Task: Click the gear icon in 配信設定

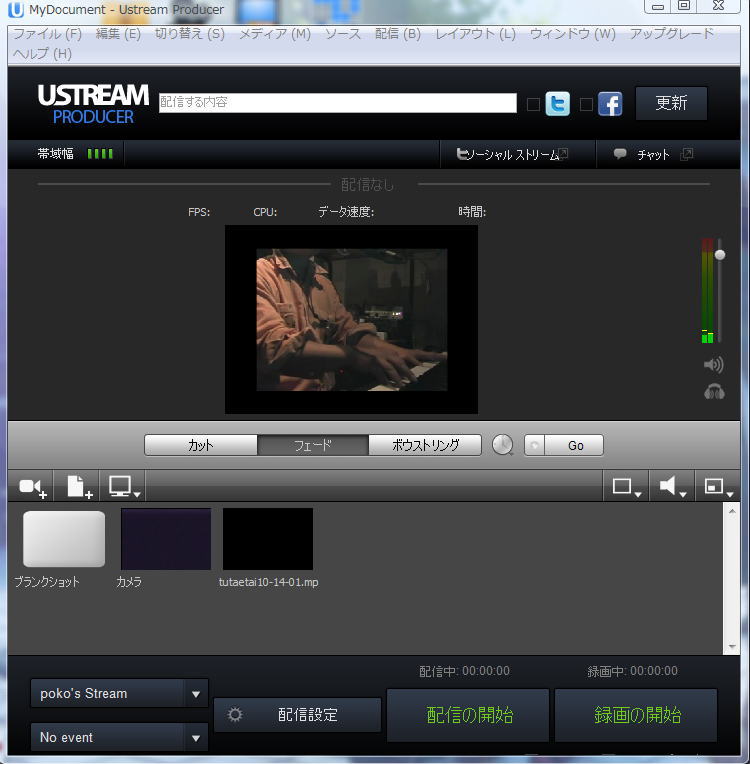Action: (235, 714)
